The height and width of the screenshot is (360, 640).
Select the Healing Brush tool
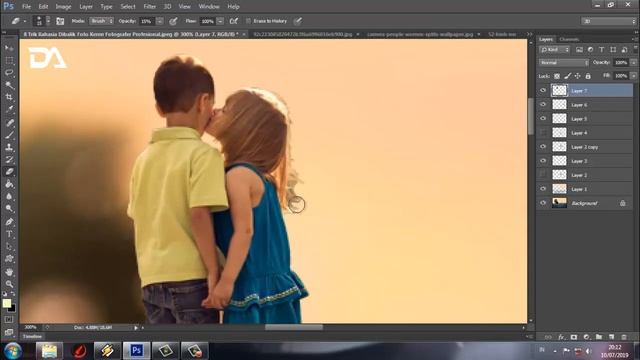9,122
